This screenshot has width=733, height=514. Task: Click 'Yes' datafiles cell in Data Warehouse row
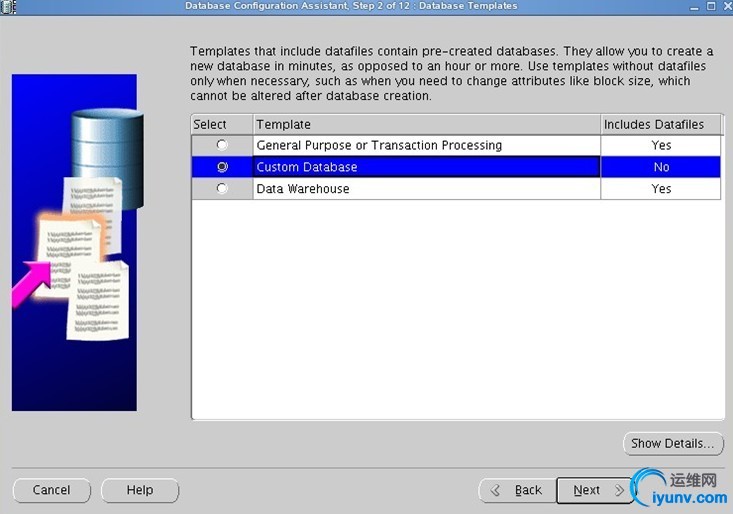pyautogui.click(x=661, y=189)
